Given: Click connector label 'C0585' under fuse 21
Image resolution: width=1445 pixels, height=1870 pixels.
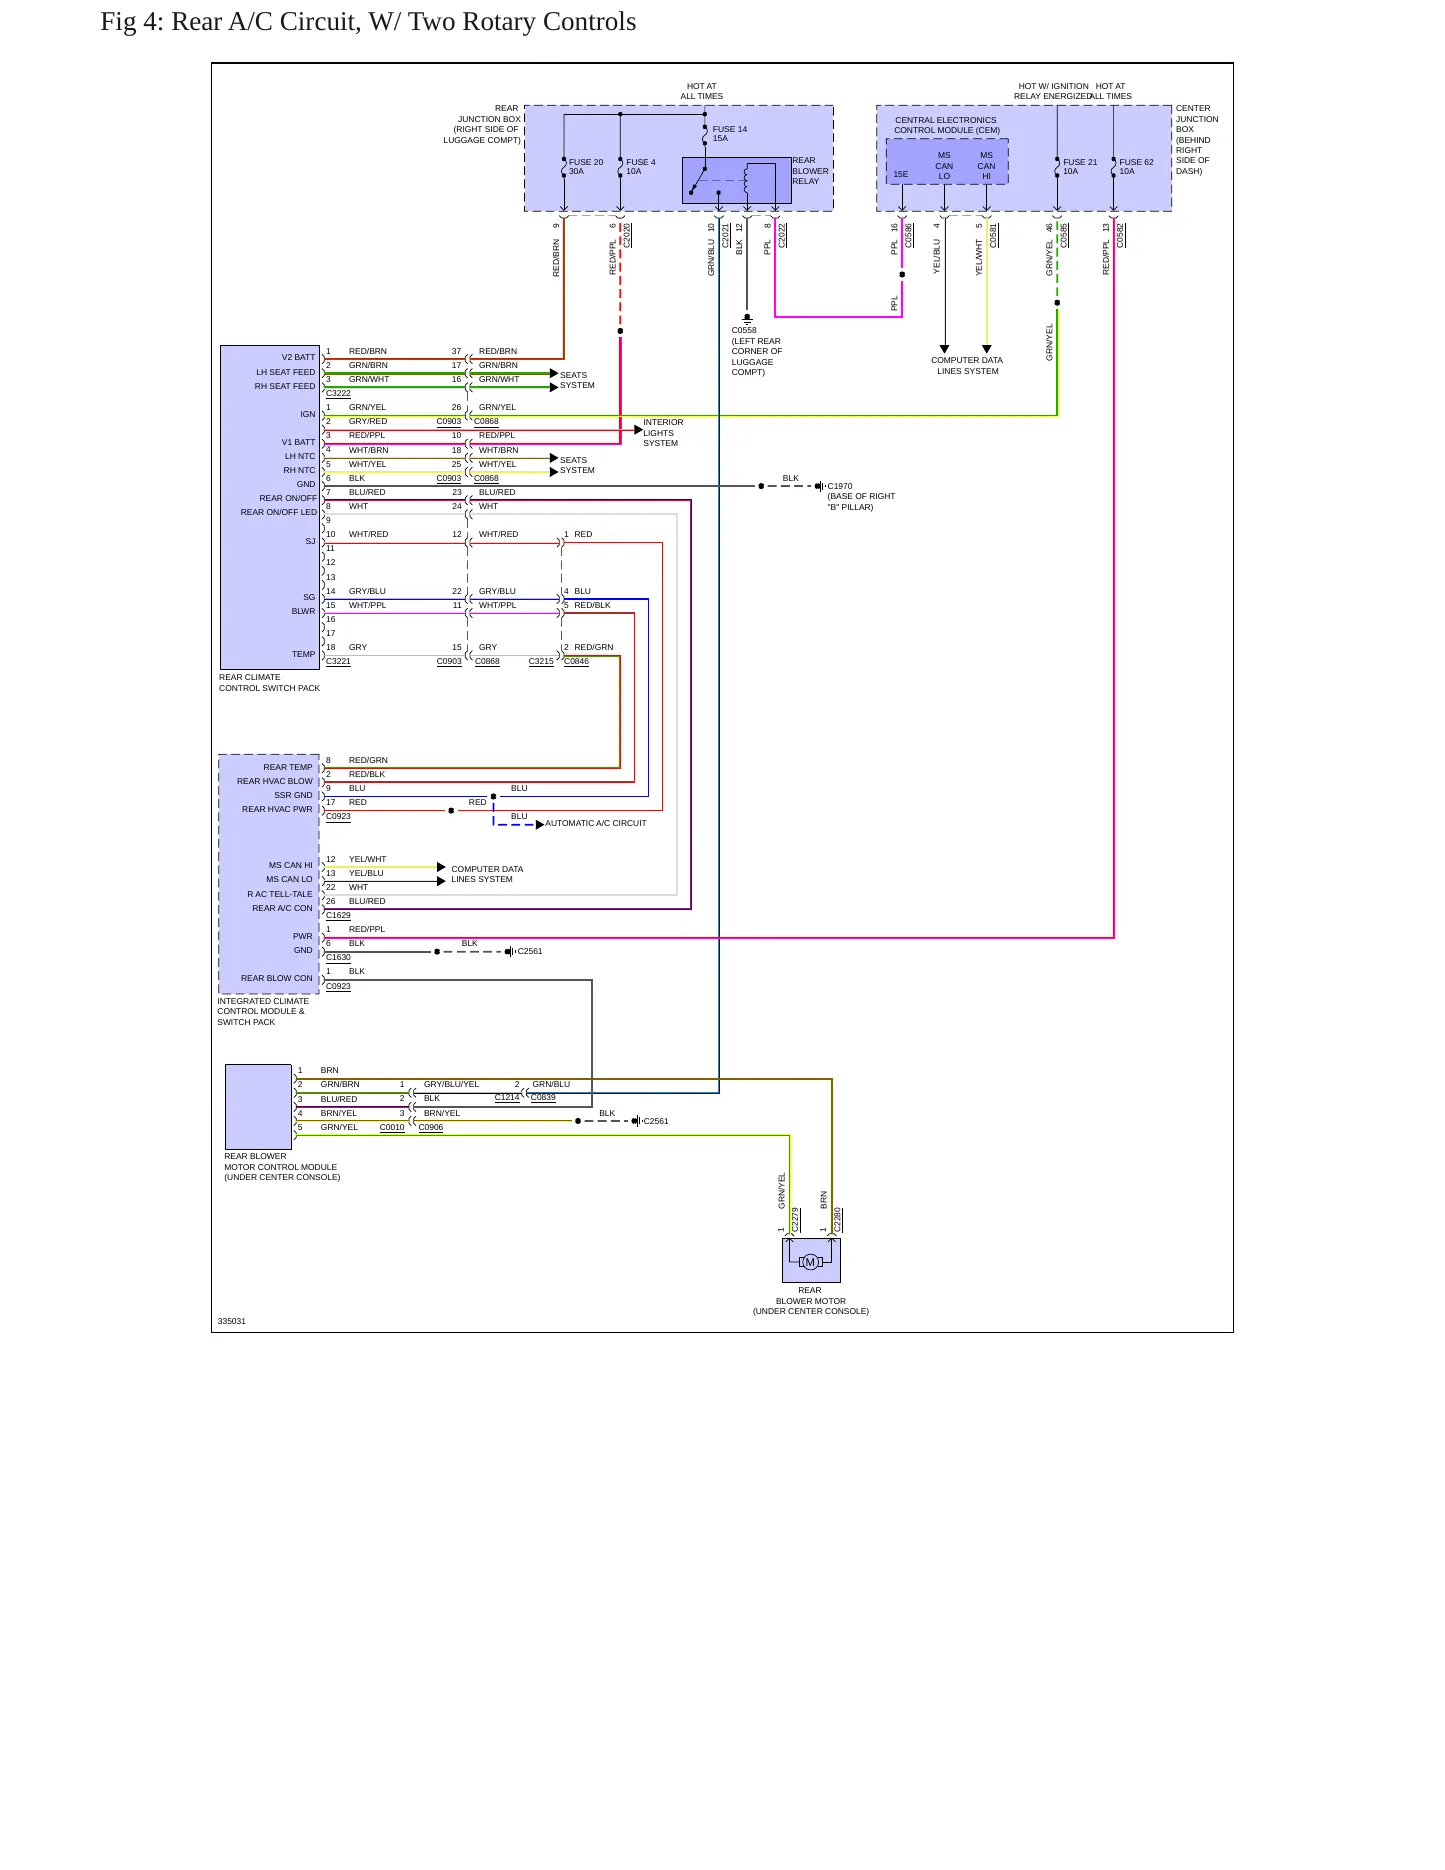Looking at the screenshot, I should point(1064,235).
